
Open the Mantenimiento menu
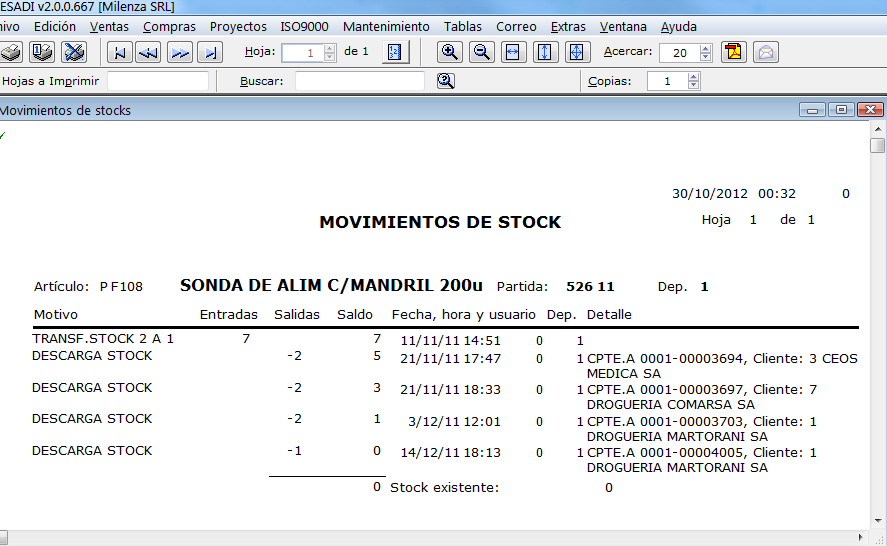(x=386, y=27)
